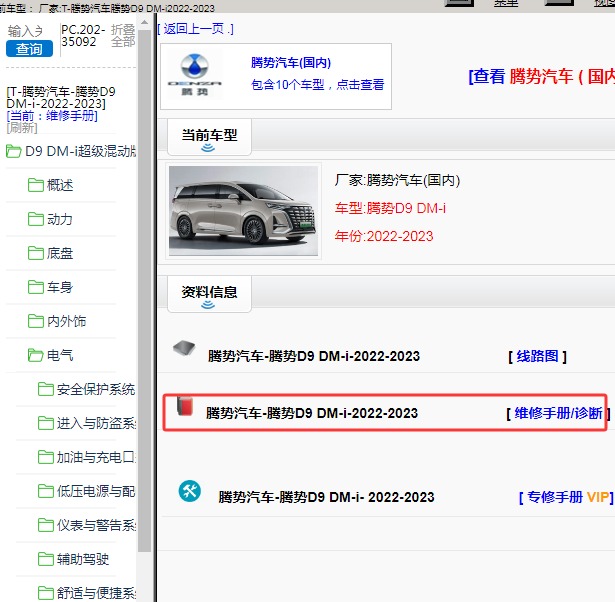The image size is (615, 602).
Task: Open the 舒适与便捷系统 folder icon
Action: coord(45,593)
